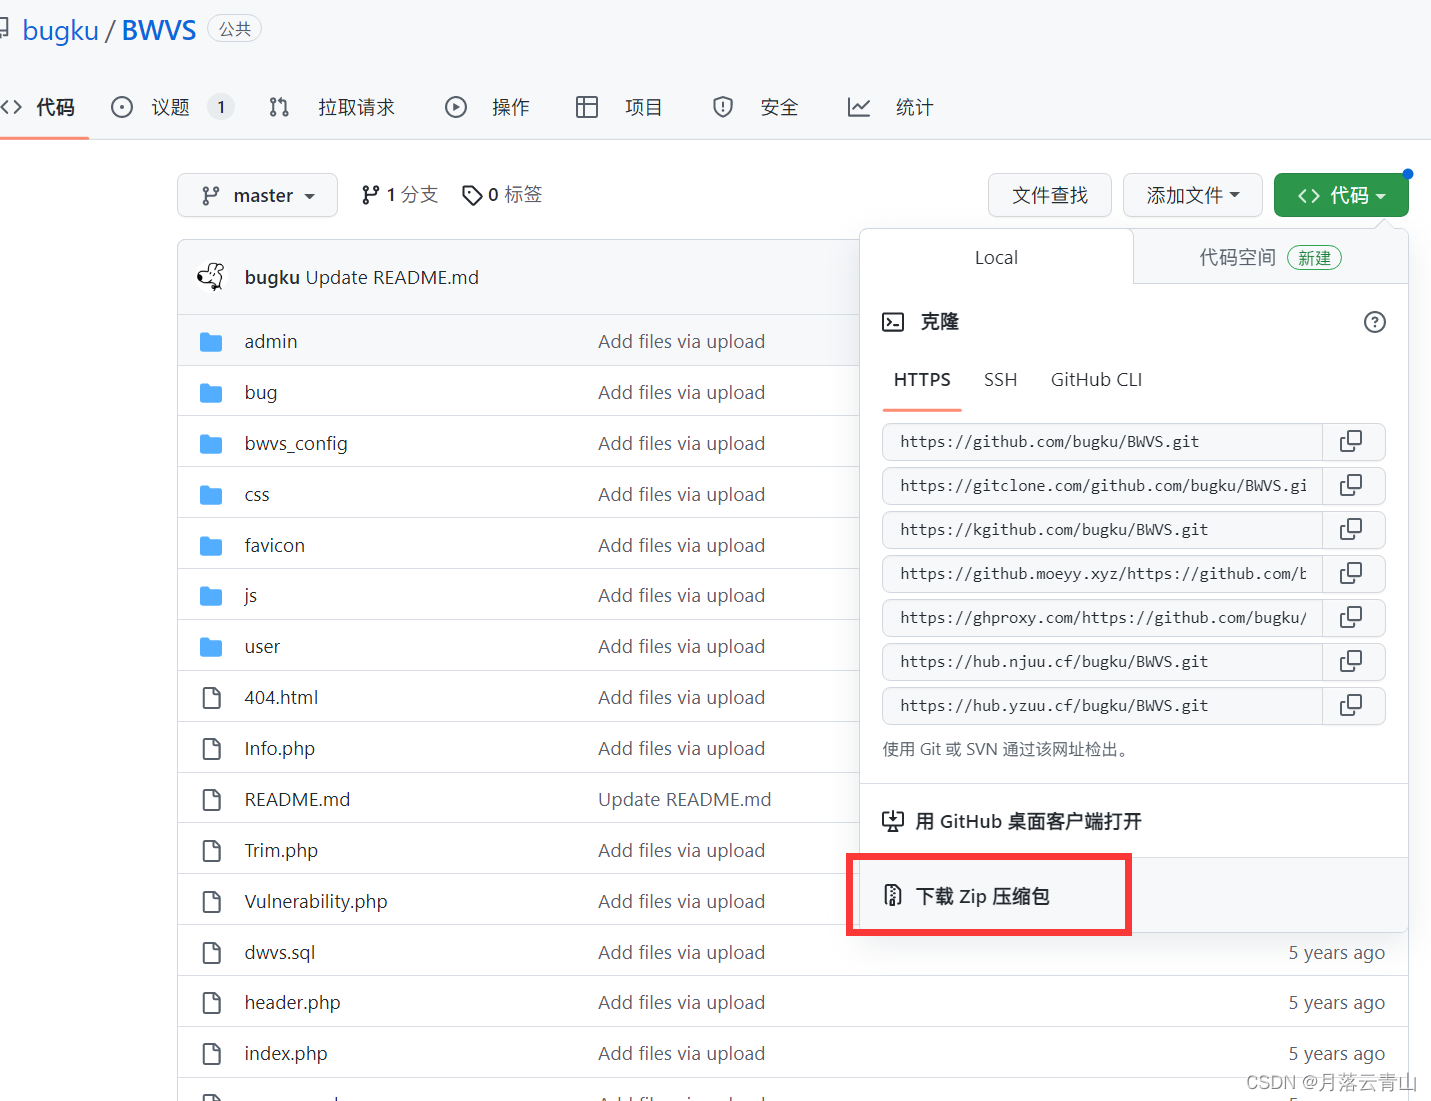Click the help question mark in the clone panel
The width and height of the screenshot is (1431, 1101).
[x=1374, y=322]
